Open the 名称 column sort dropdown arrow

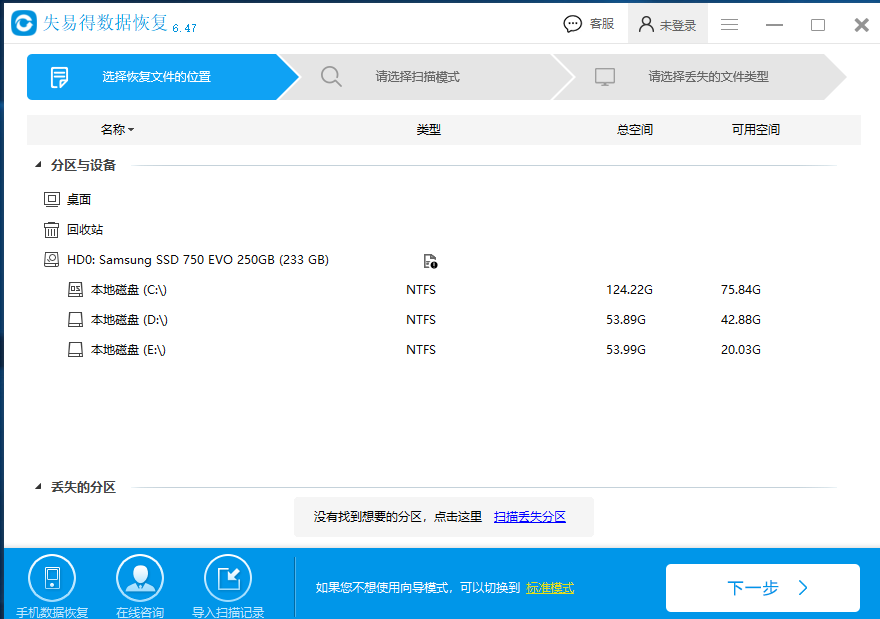(131, 130)
